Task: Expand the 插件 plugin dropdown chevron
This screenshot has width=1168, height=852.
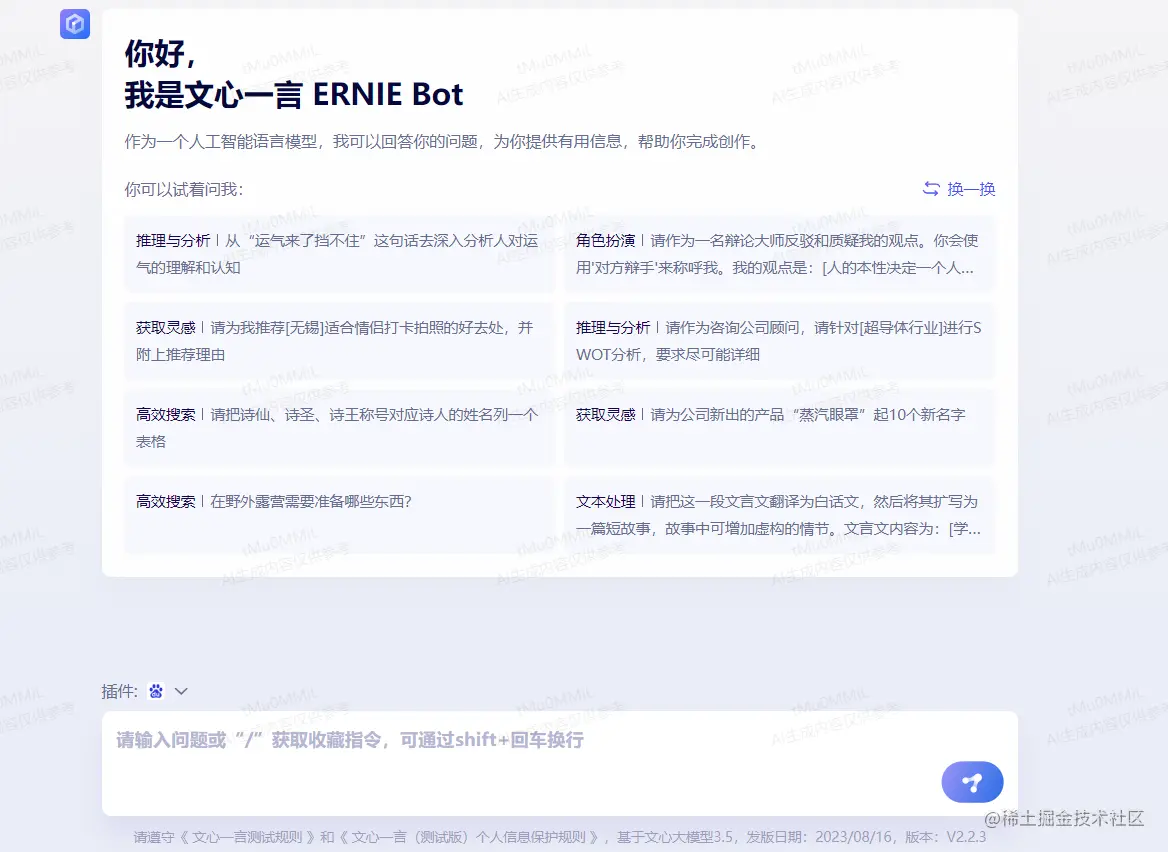Action: [181, 691]
